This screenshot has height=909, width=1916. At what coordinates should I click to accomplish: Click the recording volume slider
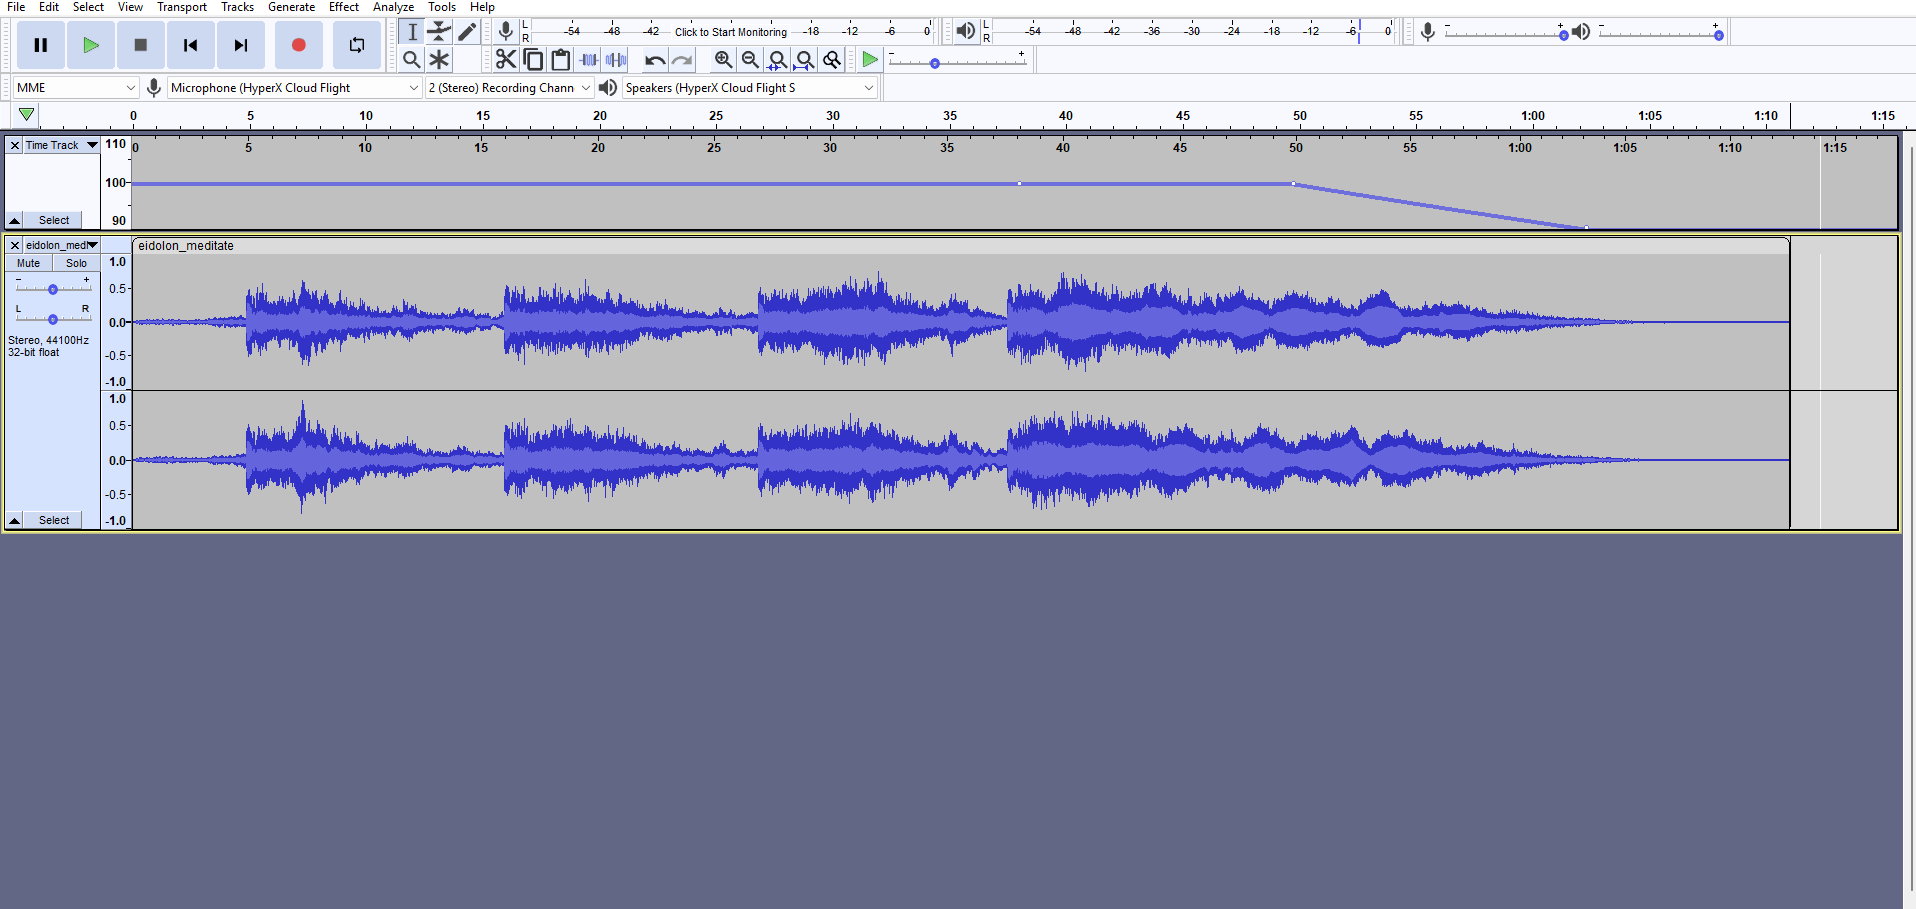[1506, 33]
